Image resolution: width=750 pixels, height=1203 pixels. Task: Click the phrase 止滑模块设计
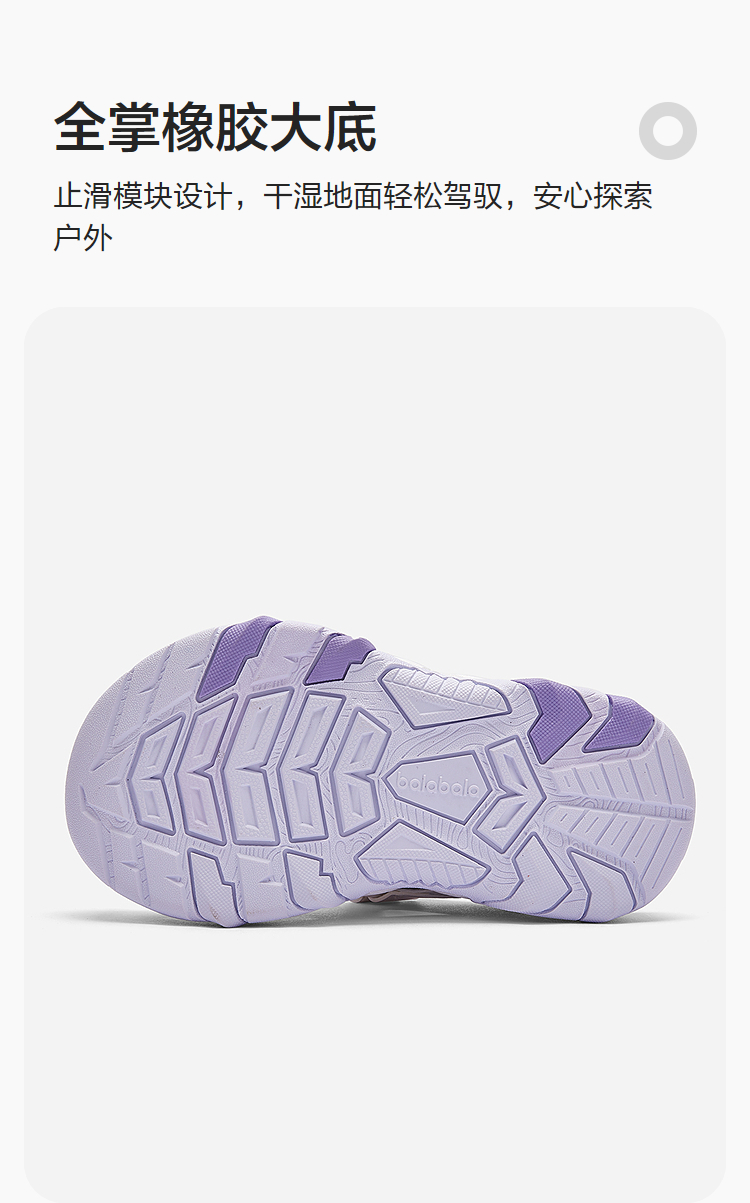click(143, 196)
